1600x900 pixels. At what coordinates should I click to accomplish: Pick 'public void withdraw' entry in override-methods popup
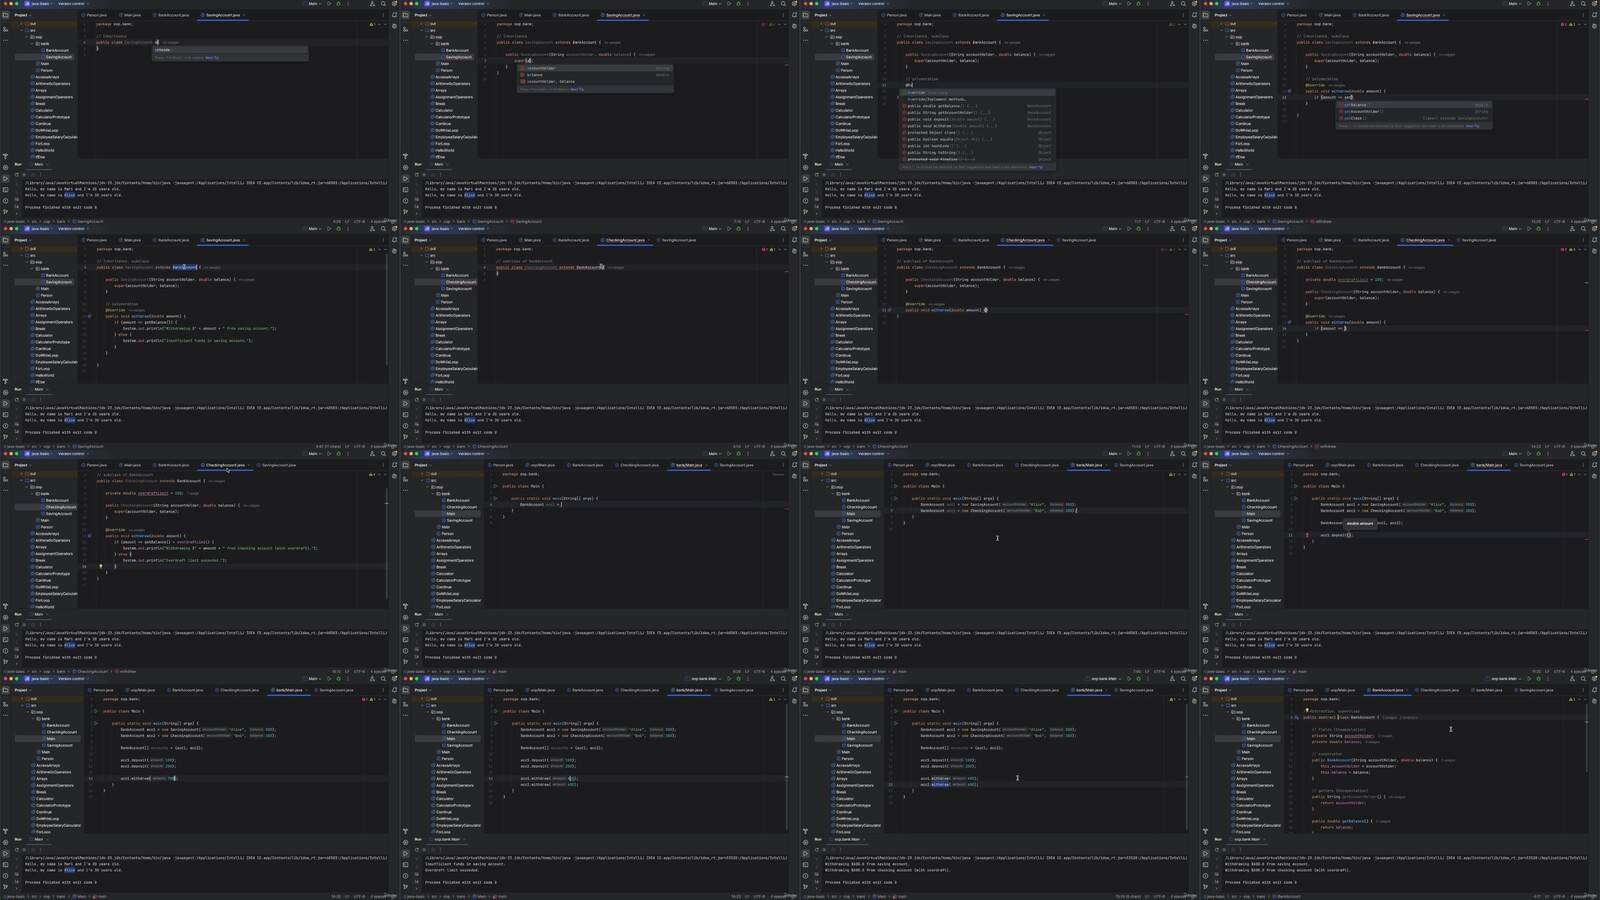[x=977, y=126]
